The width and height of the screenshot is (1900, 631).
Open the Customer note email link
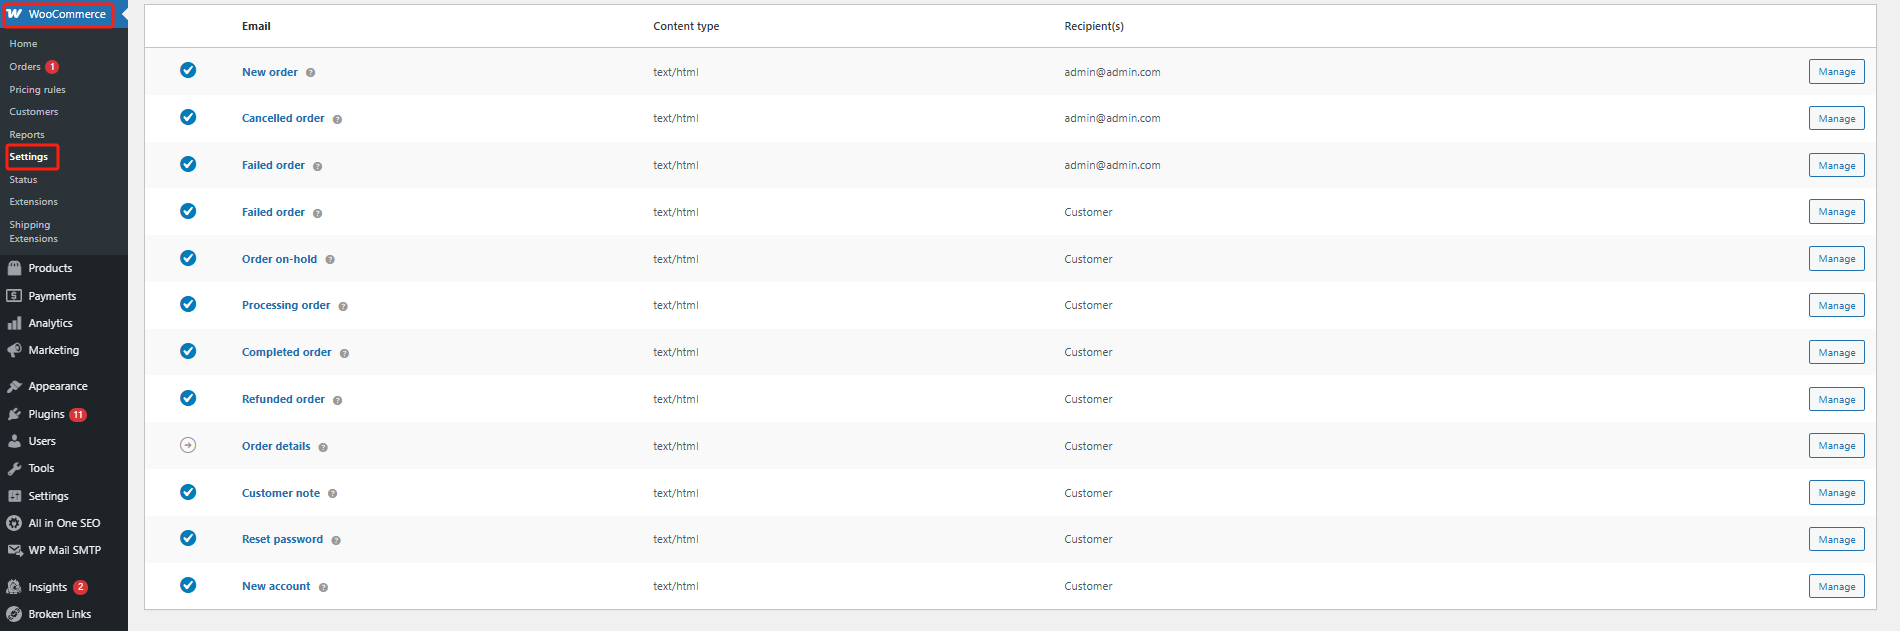coord(281,493)
